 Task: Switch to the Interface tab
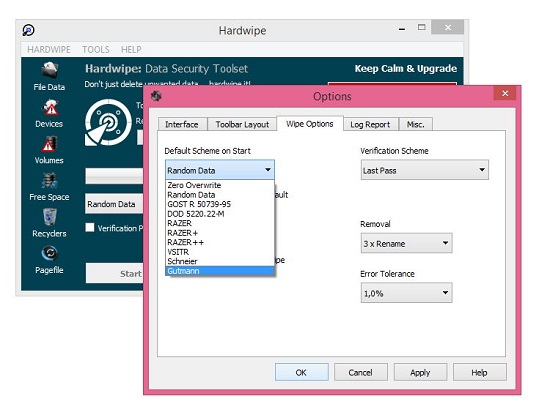(182, 124)
